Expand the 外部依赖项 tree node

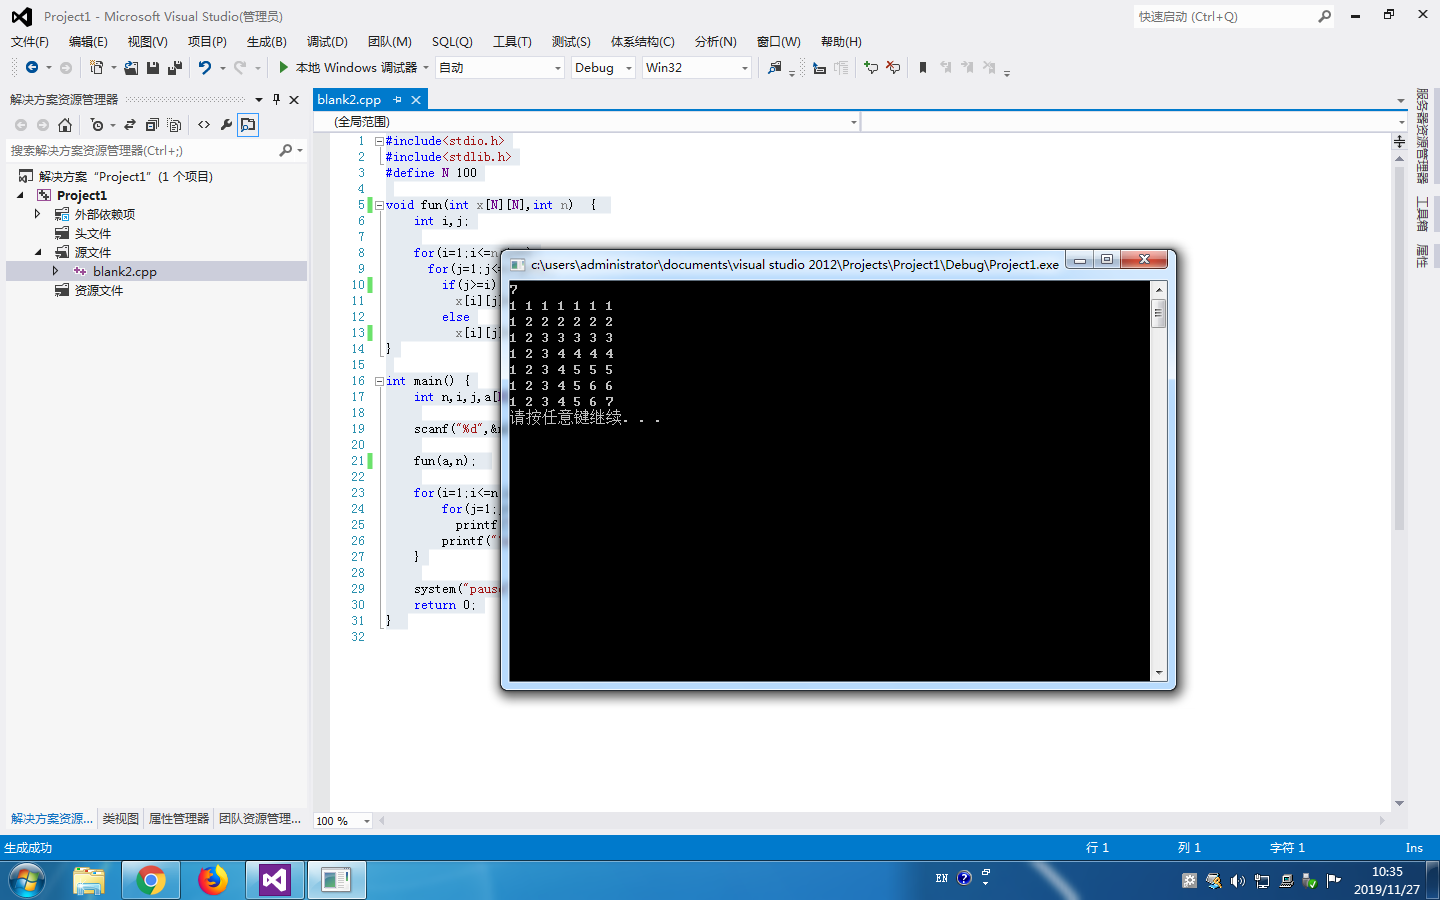(38, 214)
